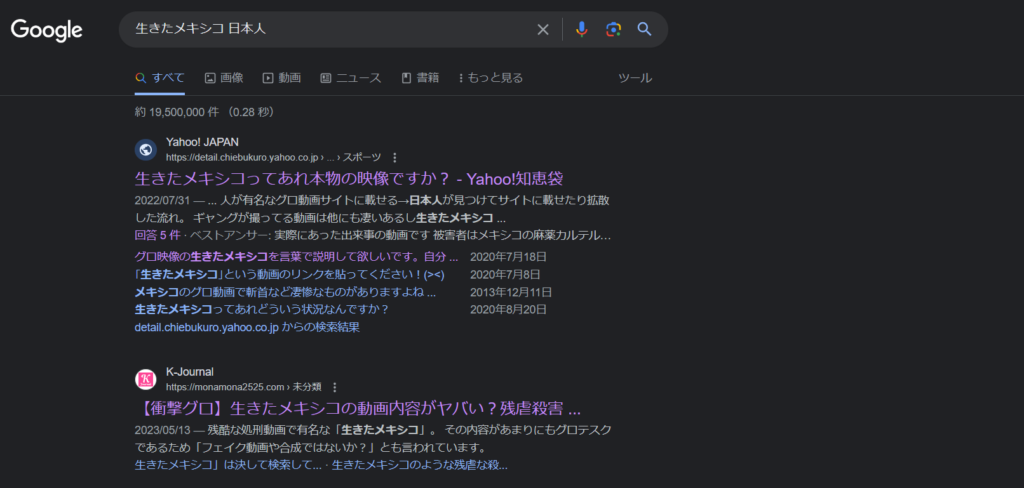The width and height of the screenshot is (1024, 488).
Task: Click detail.chiebukuro.yahoo.co.jp からの検索結果 link
Action: 247,327
